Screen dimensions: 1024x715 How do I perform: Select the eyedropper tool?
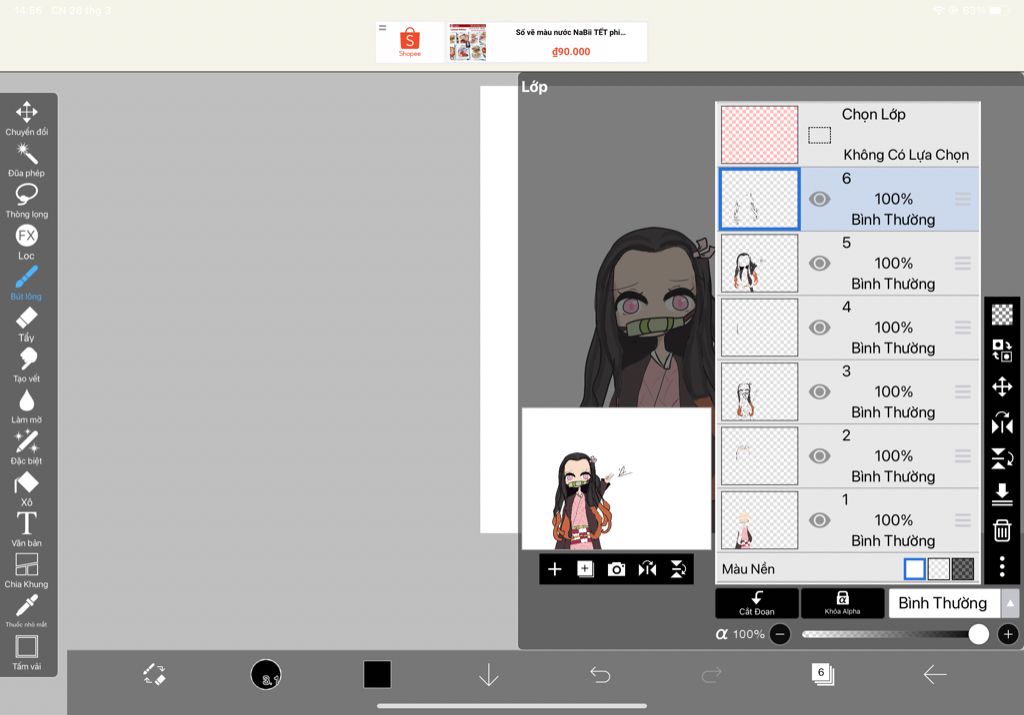[26, 611]
